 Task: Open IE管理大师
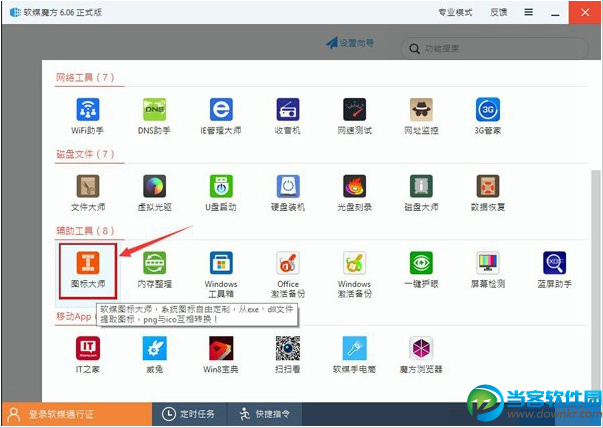tap(221, 116)
